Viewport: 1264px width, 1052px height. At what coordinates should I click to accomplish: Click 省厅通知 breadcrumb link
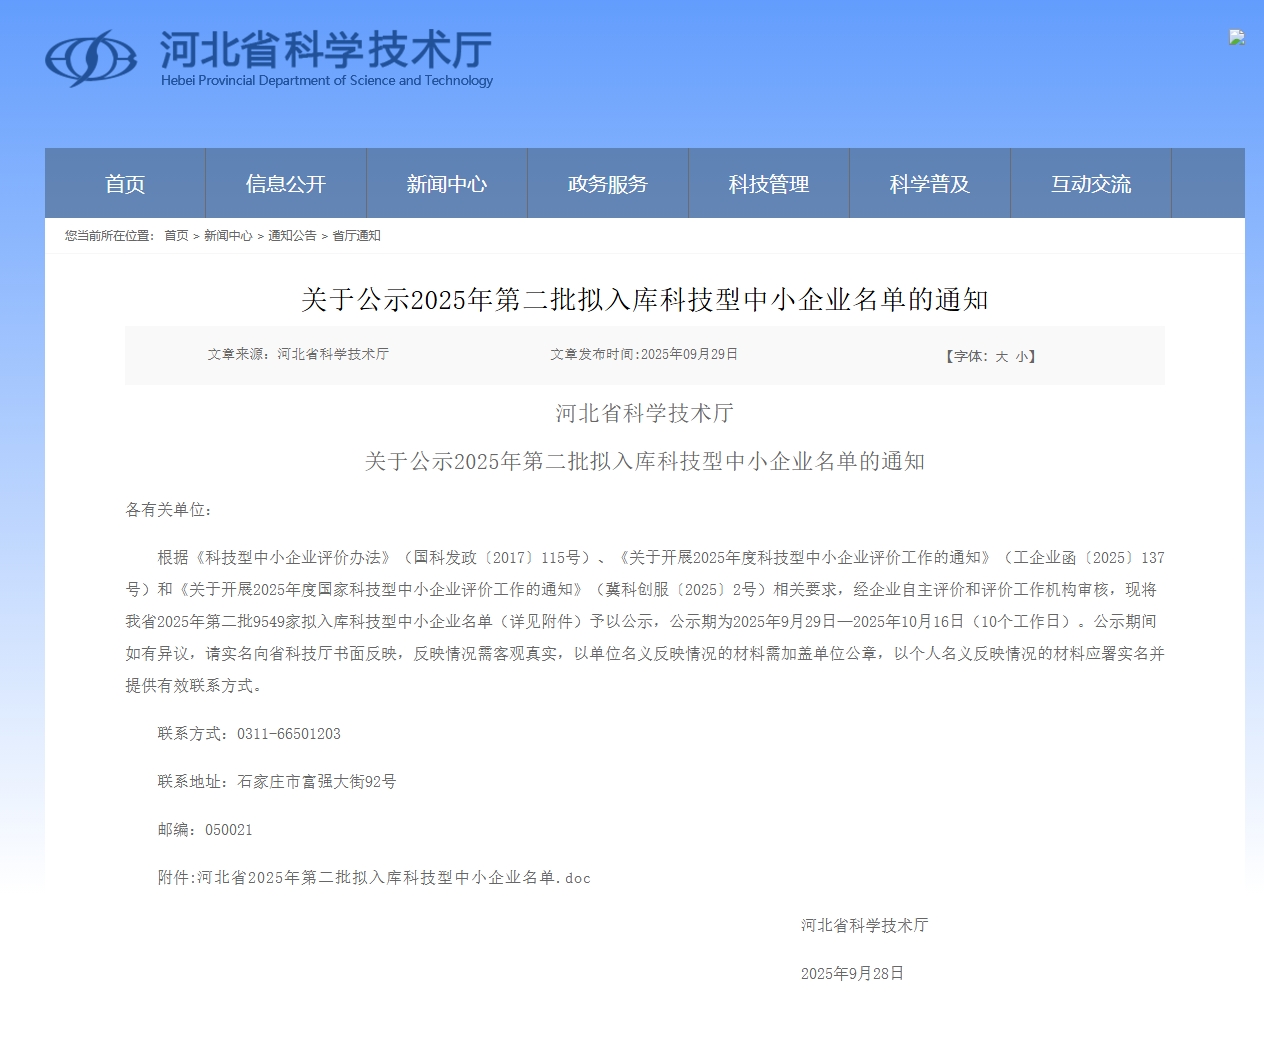pyautogui.click(x=356, y=236)
